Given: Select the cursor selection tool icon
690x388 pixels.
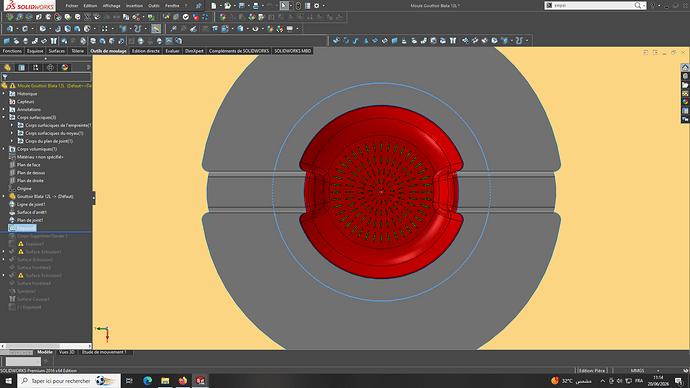Looking at the screenshot, I should 284,6.
